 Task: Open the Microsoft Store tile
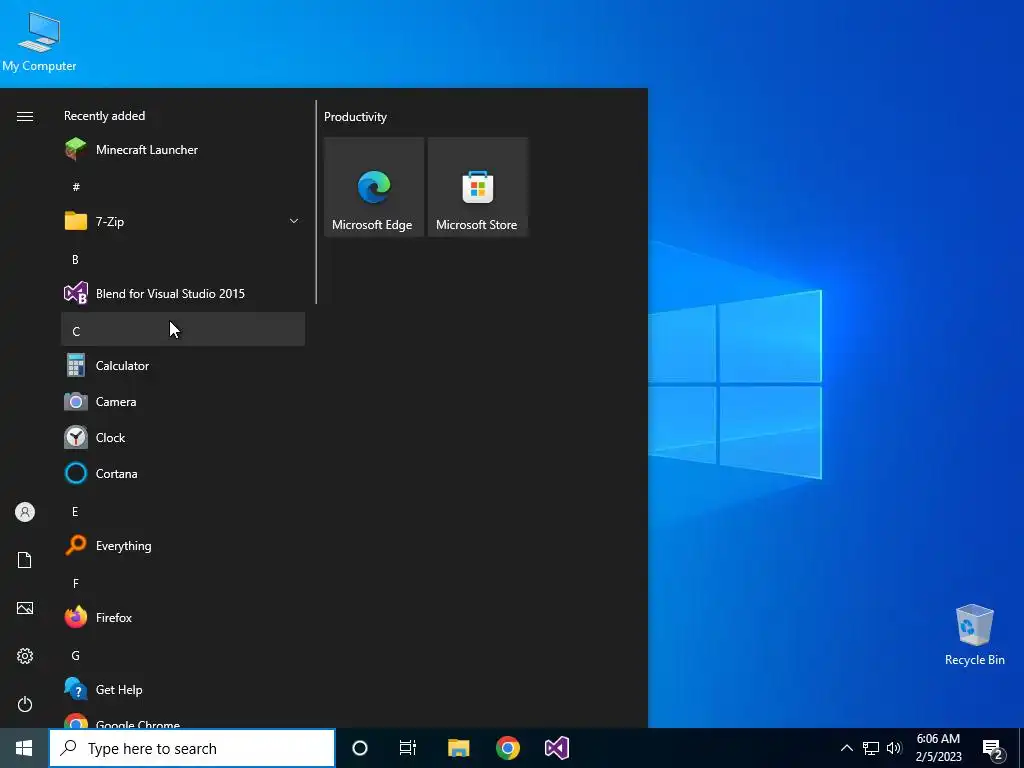477,187
